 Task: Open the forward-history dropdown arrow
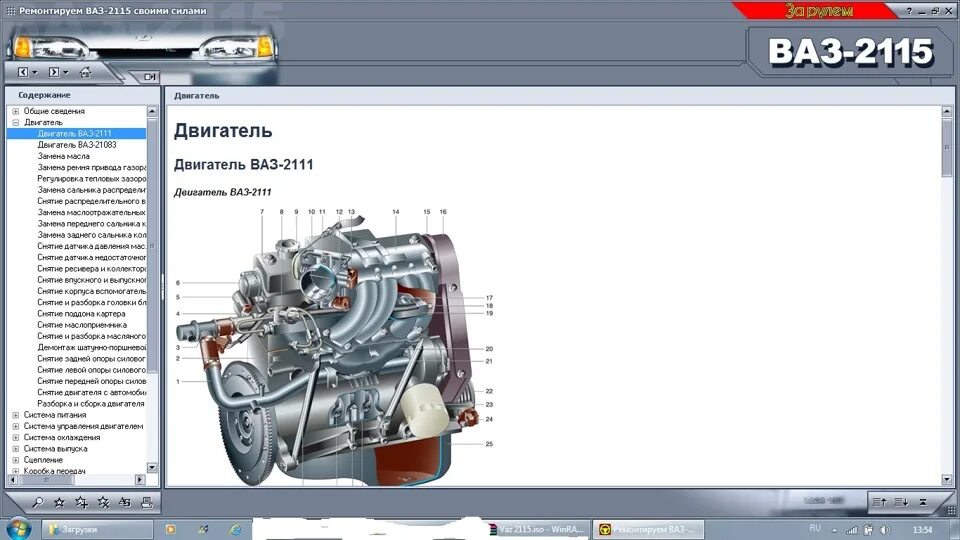click(66, 73)
